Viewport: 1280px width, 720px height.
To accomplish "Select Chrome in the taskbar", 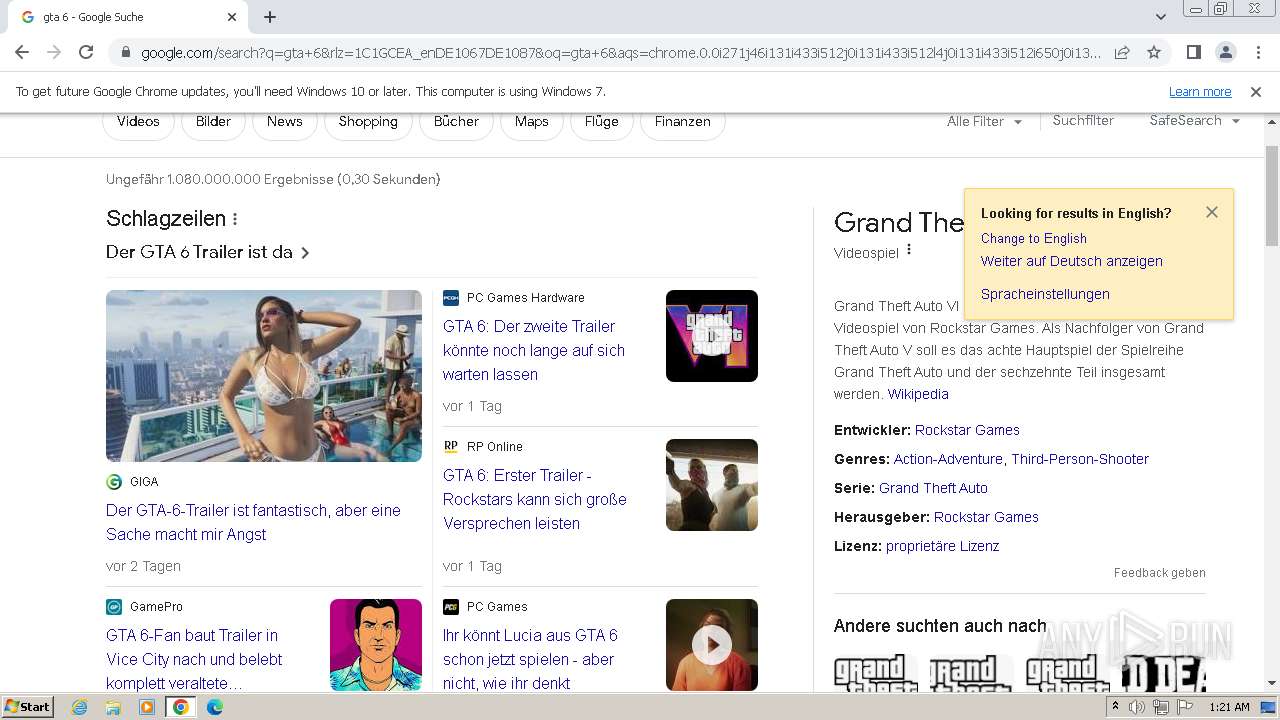I will 181,707.
